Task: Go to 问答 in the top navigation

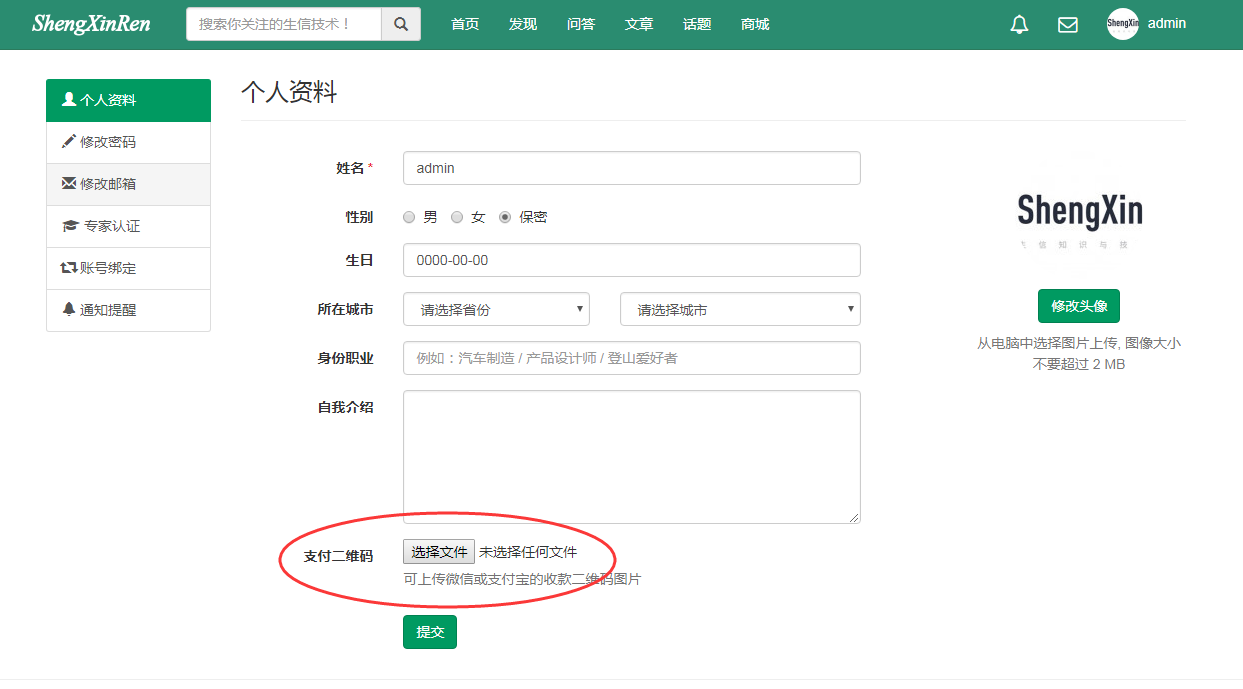Action: pos(581,25)
